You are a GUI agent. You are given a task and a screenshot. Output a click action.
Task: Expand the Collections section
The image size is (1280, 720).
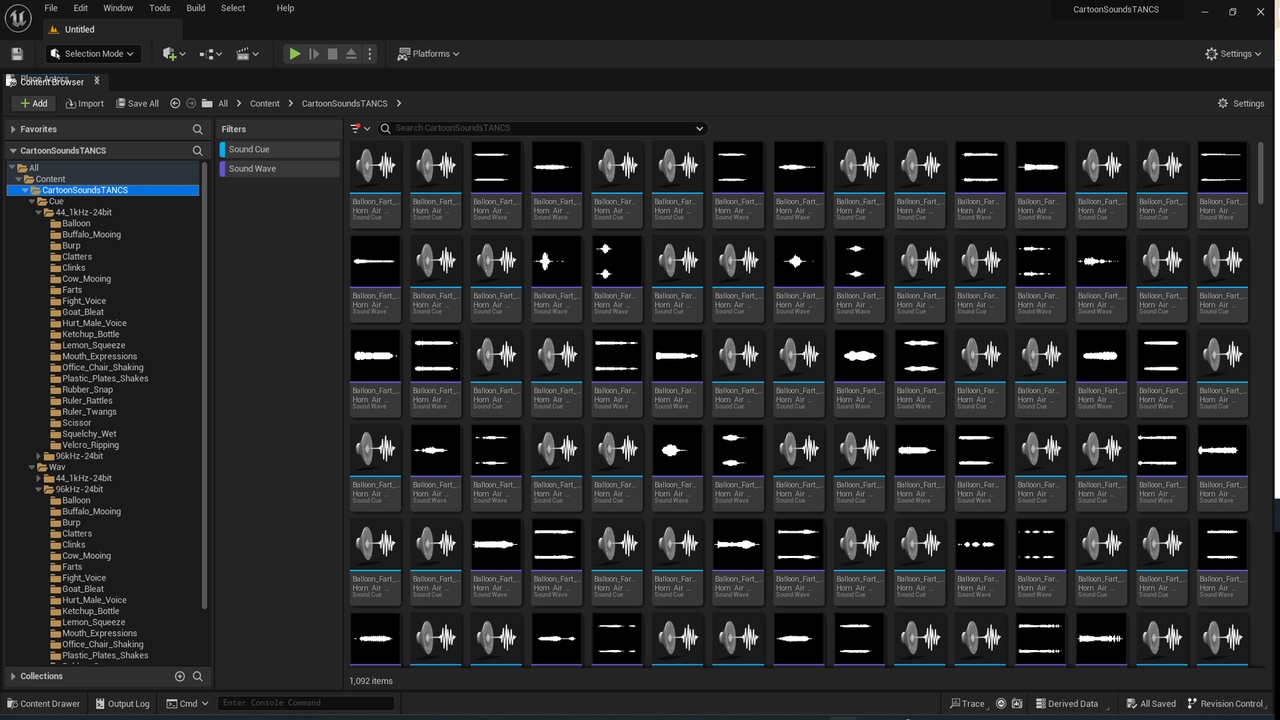12,676
